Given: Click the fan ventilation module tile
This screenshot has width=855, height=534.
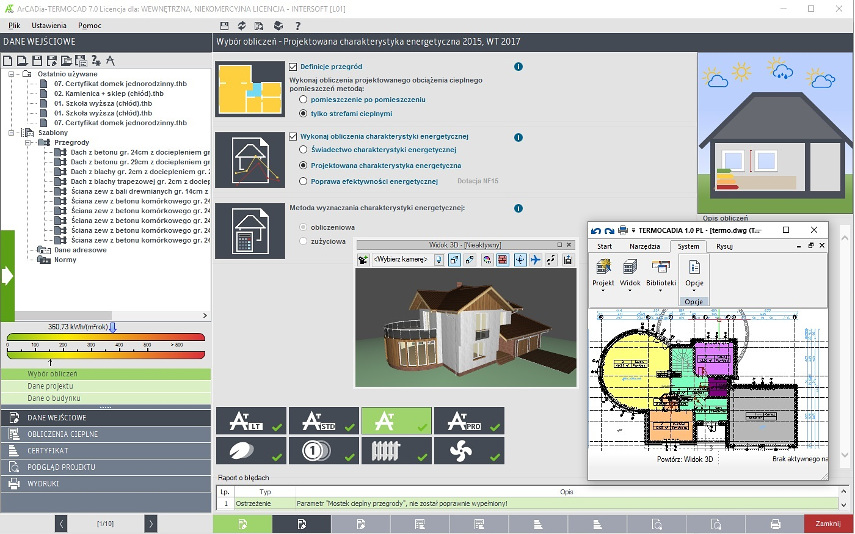Looking at the screenshot, I should (469, 451).
